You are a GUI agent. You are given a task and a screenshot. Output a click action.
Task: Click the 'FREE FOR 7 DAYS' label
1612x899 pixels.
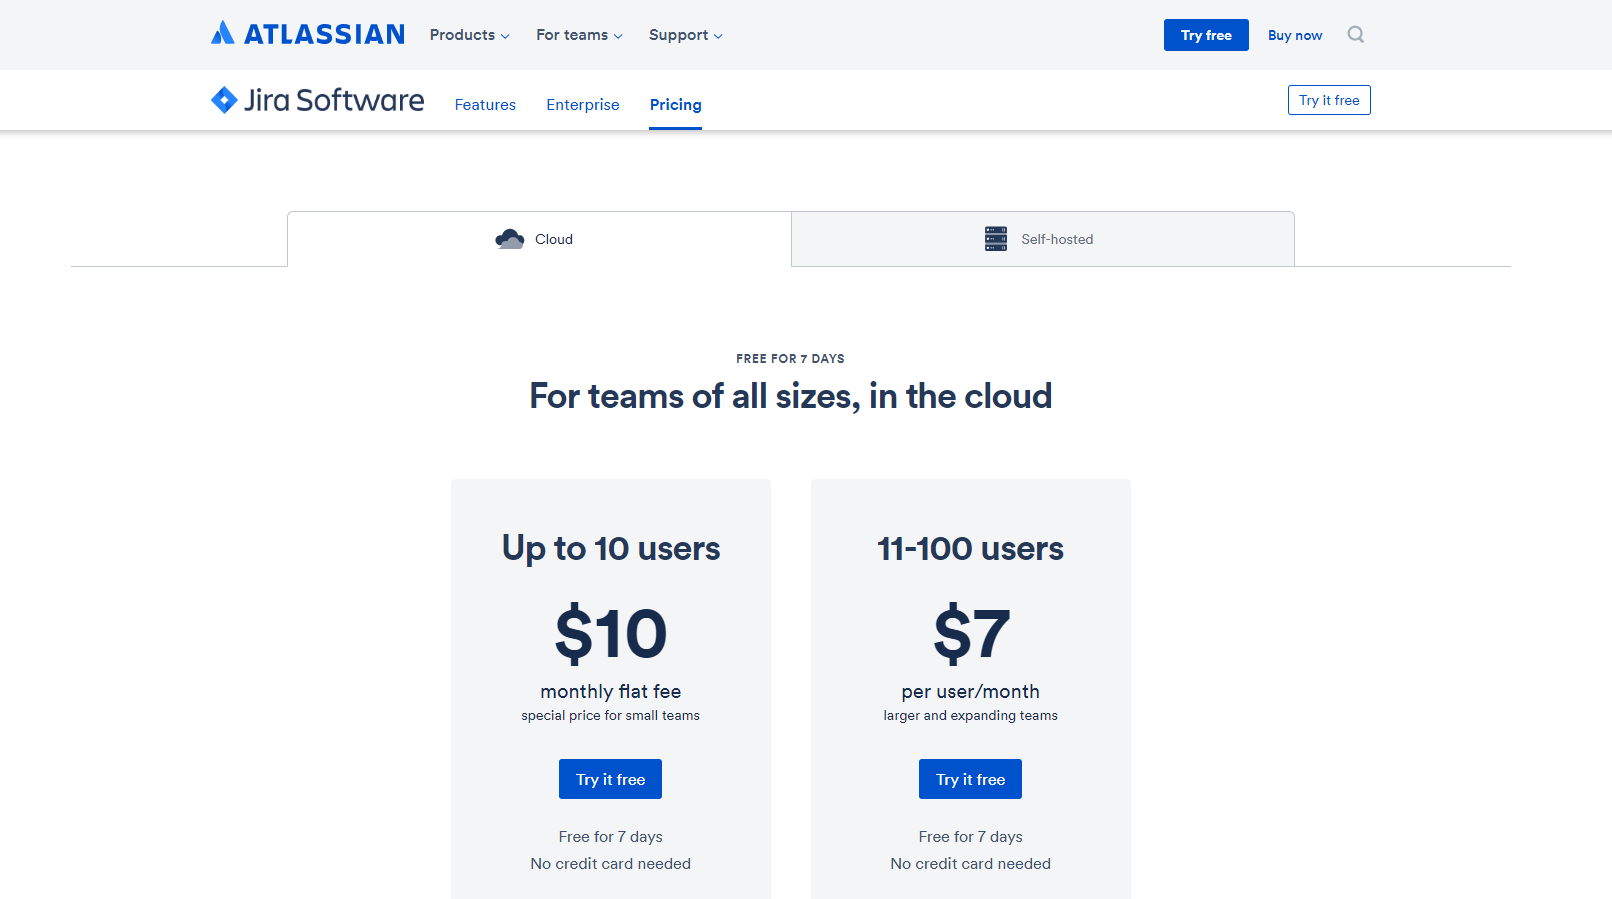coord(790,358)
